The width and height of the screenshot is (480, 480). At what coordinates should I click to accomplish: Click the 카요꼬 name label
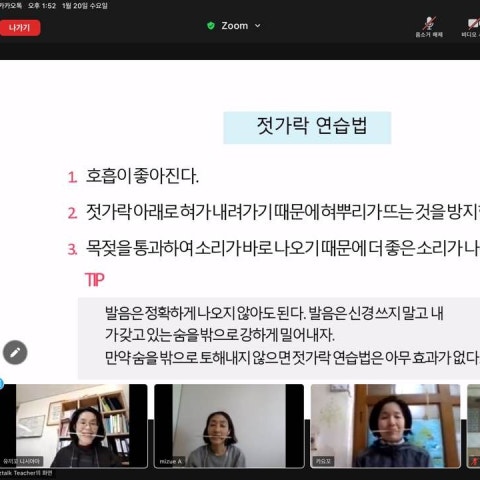(x=323, y=461)
